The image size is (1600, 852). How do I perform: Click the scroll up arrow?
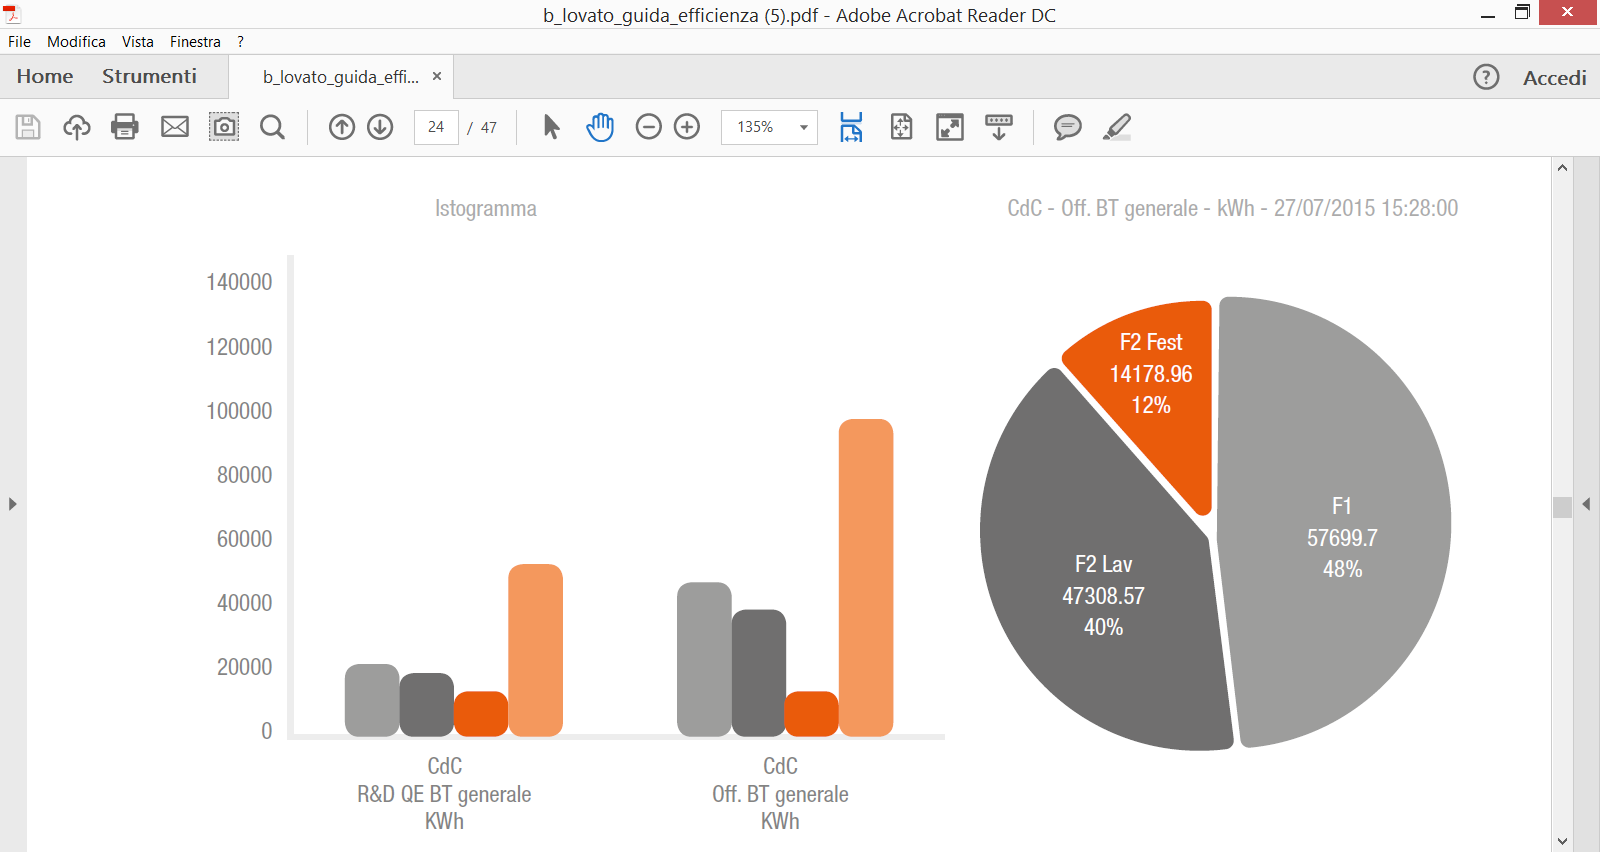[x=1562, y=168]
